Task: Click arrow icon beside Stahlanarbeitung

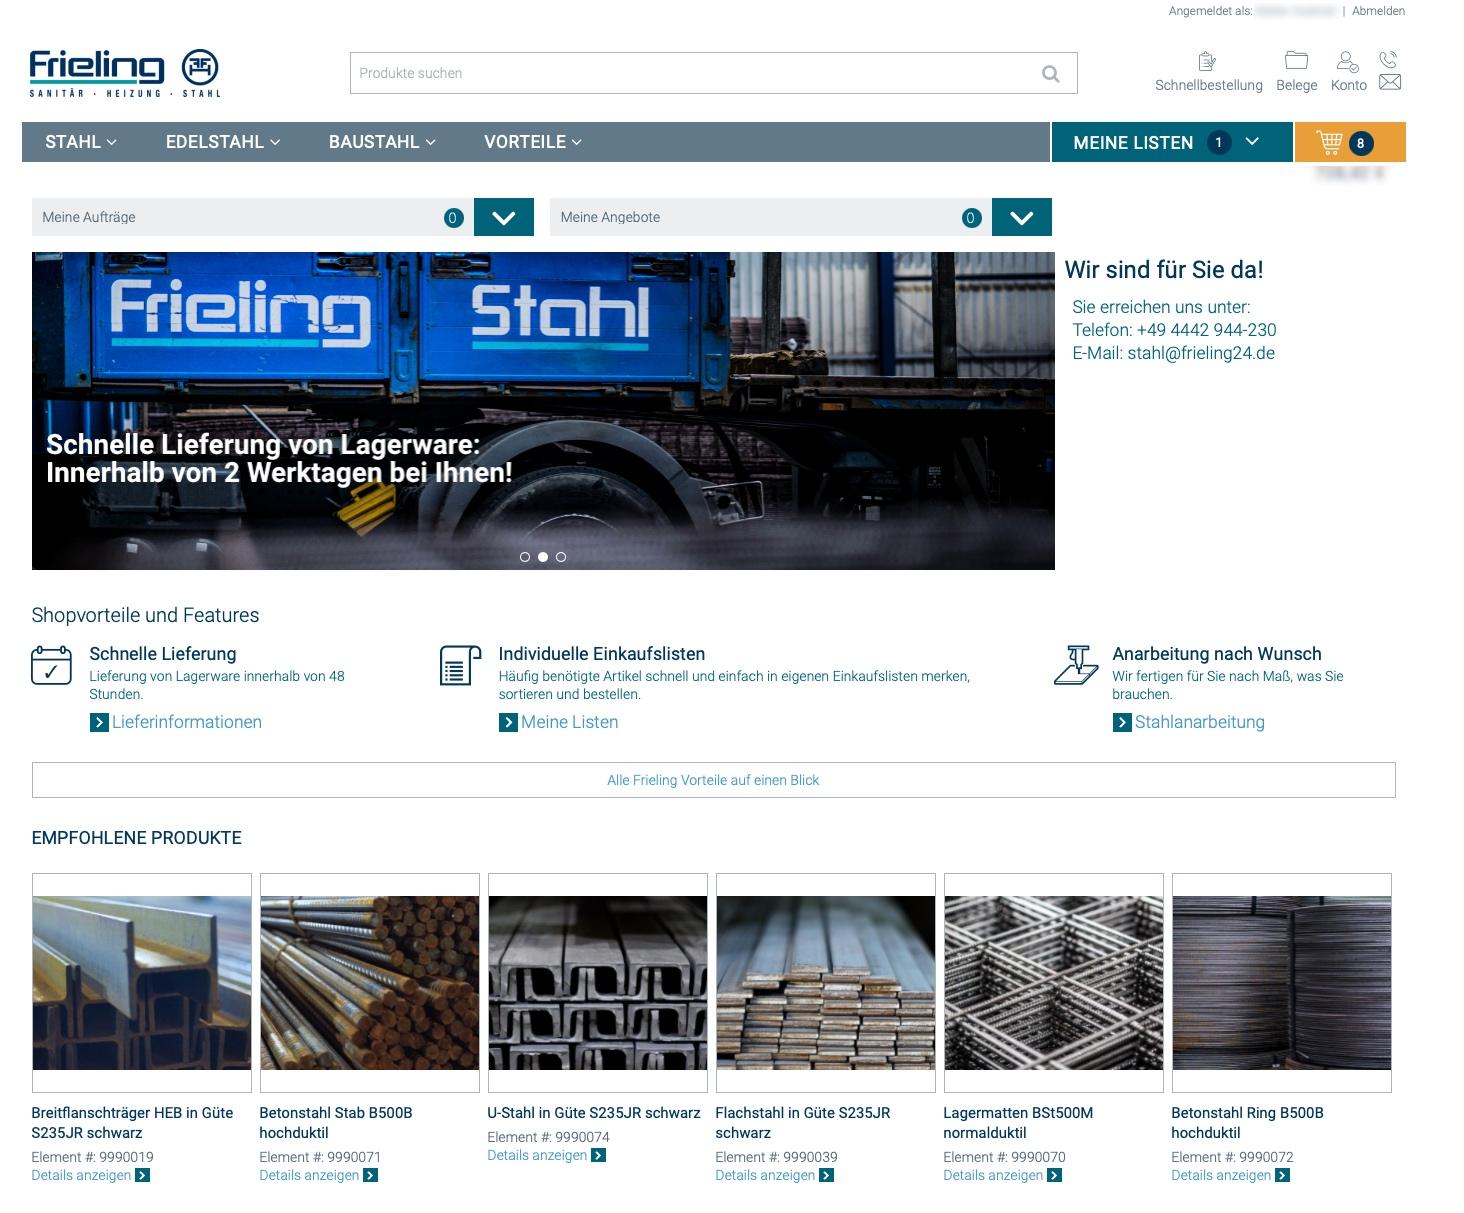Action: pyautogui.click(x=1122, y=722)
